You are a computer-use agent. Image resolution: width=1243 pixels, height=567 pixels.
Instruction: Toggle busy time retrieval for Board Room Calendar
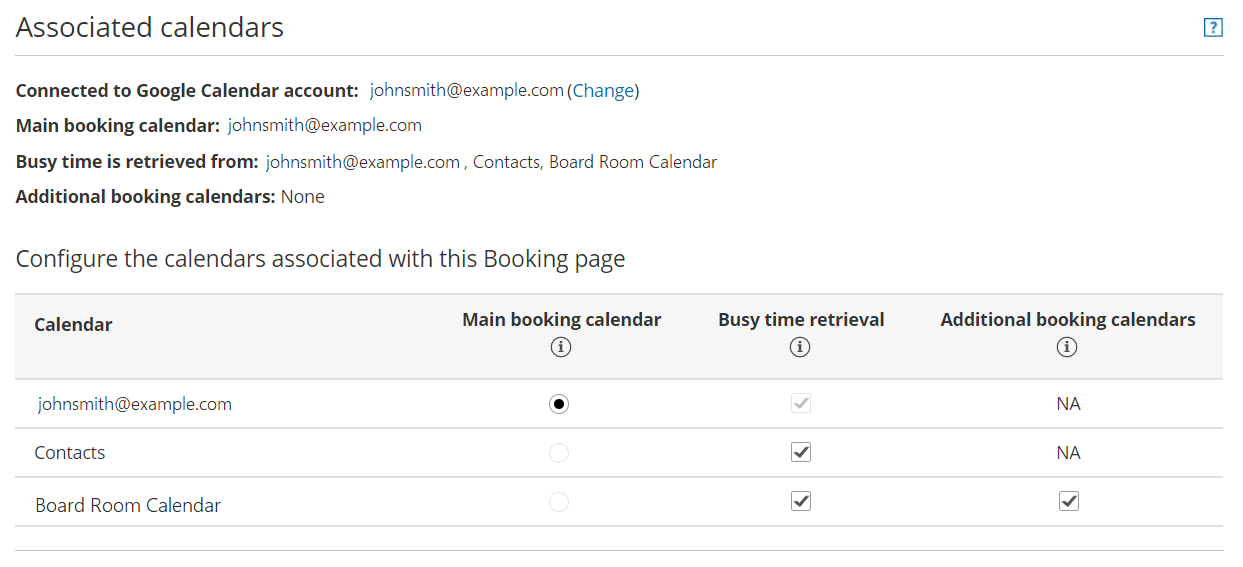coord(800,501)
